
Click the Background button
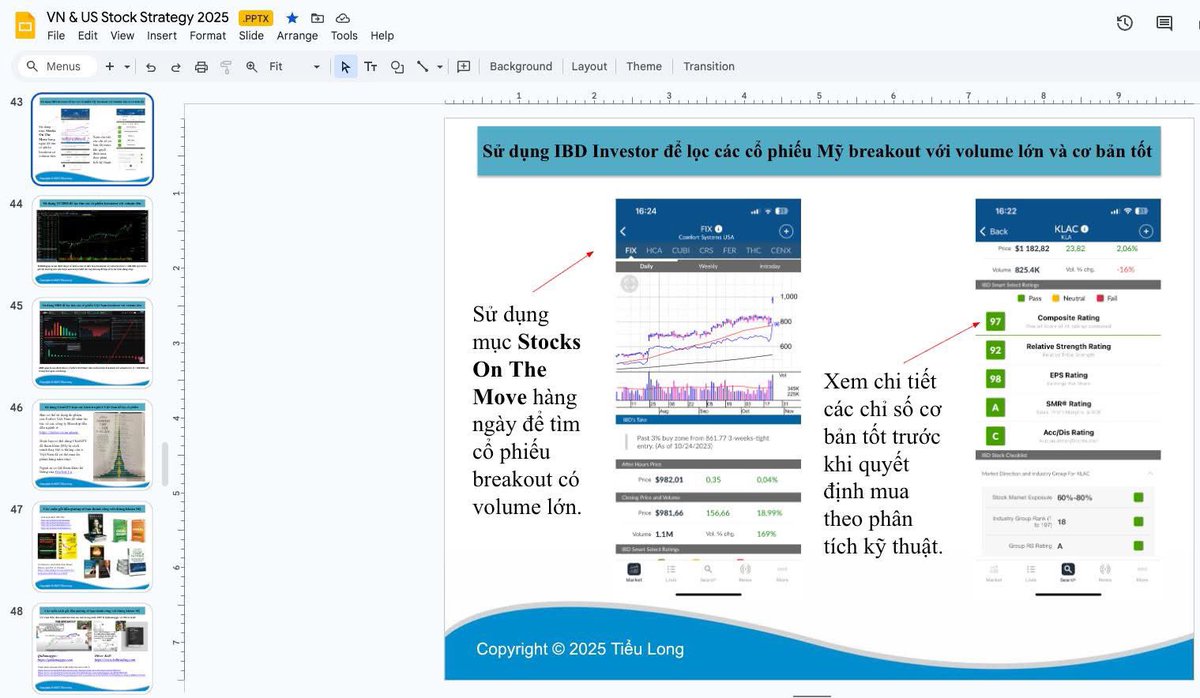(521, 67)
